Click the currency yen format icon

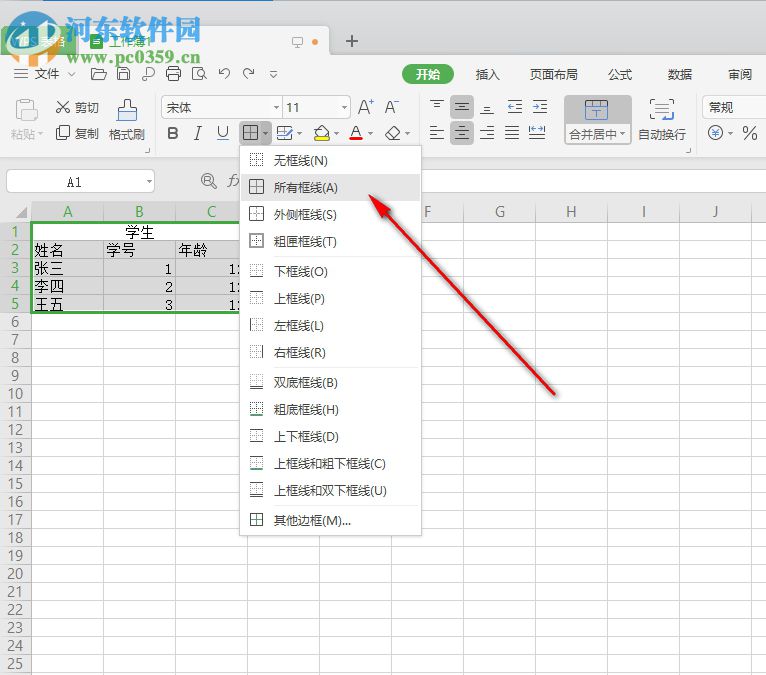tap(715, 133)
